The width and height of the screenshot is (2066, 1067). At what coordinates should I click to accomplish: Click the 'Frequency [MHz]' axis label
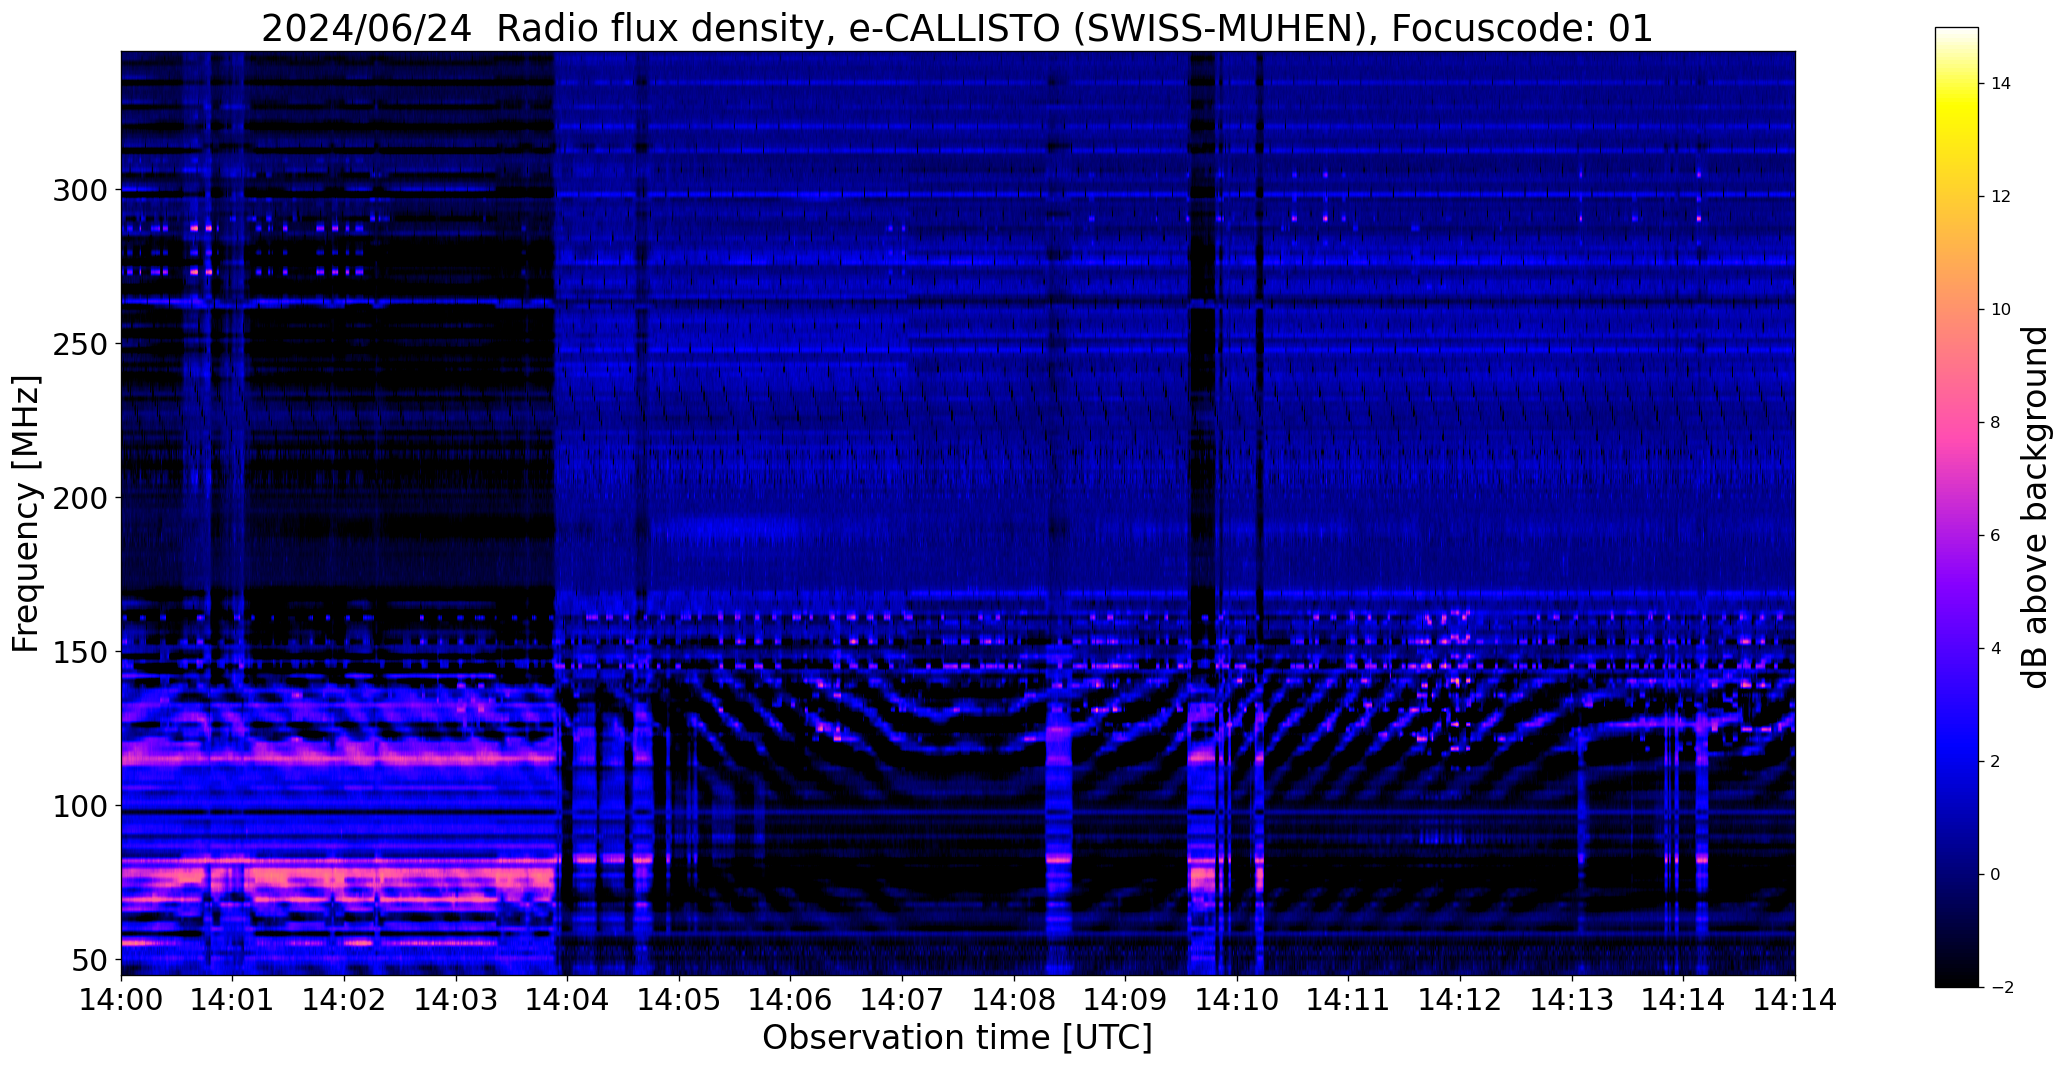pyautogui.click(x=27, y=514)
